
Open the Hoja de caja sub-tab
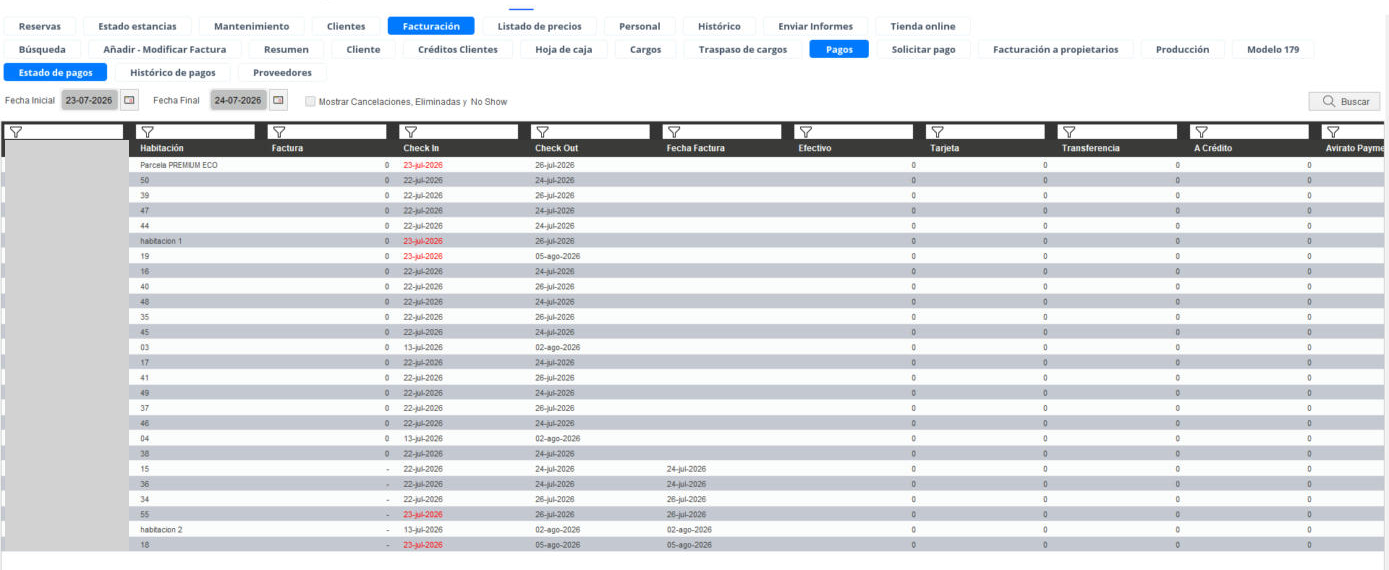coord(566,49)
